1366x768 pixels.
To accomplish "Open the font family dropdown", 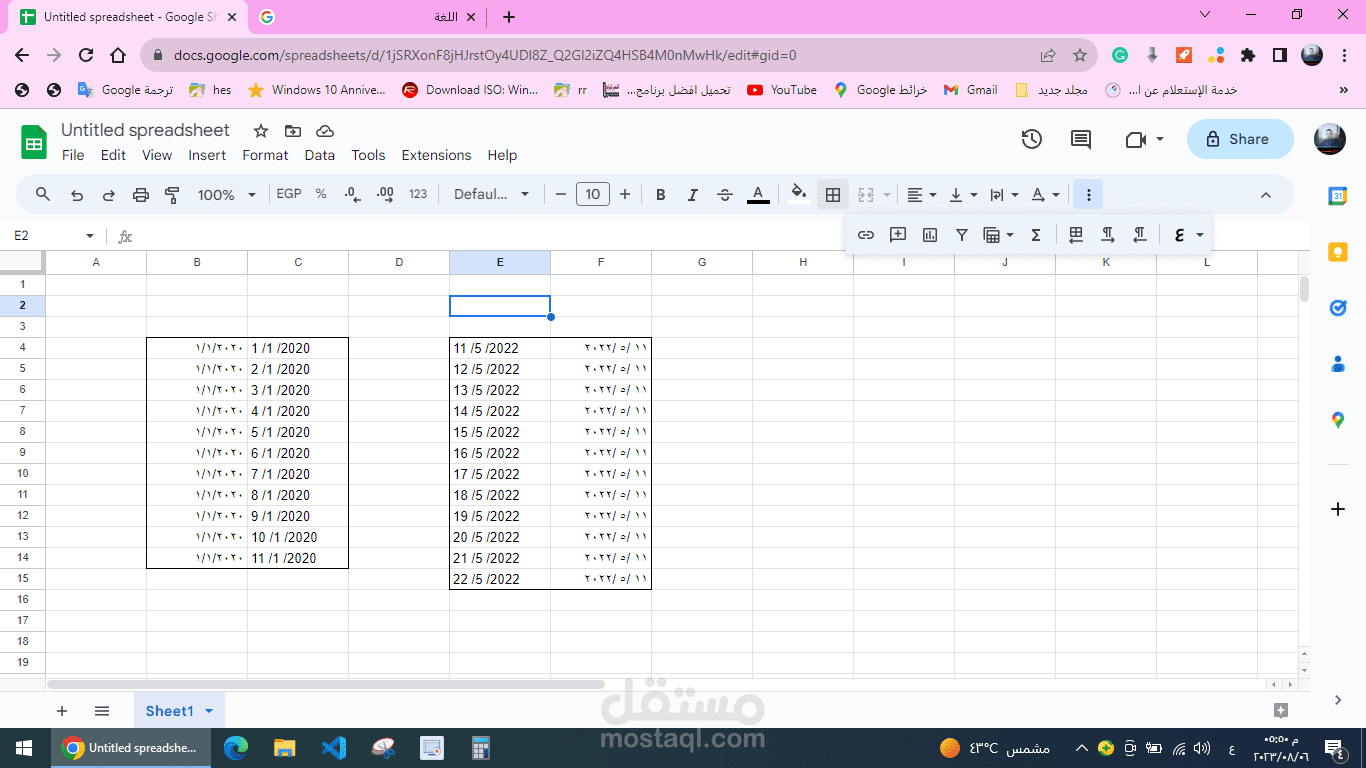I will pos(492,194).
